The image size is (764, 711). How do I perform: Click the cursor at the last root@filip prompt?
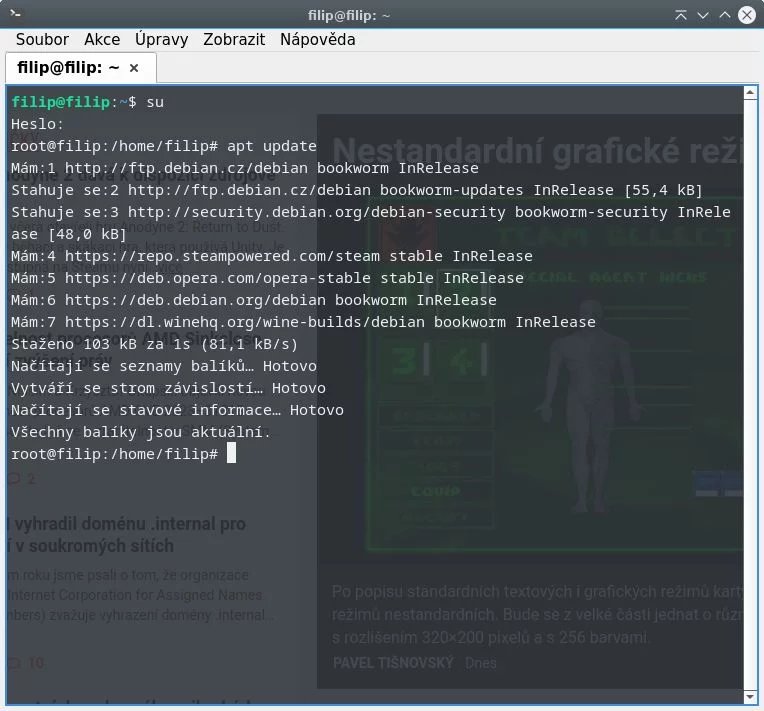[x=231, y=454]
